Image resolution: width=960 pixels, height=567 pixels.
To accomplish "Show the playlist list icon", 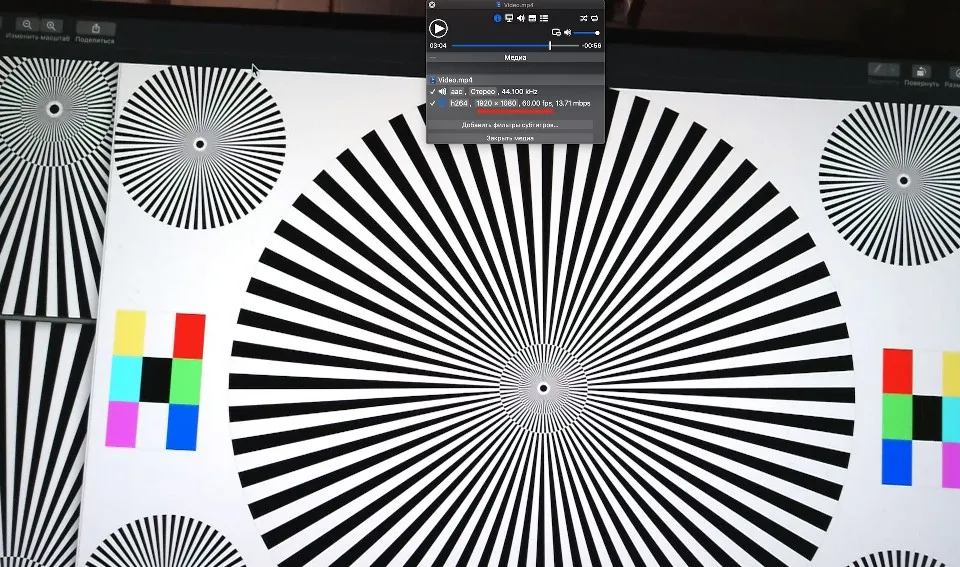I will click(544, 18).
